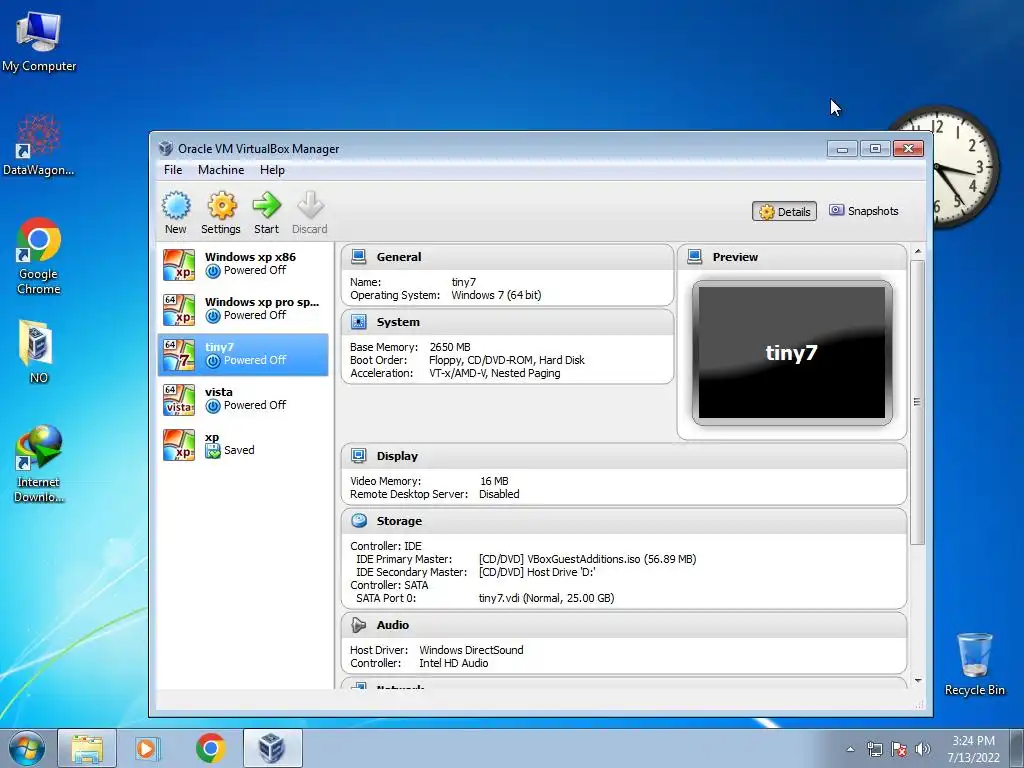The image size is (1024, 768).
Task: Open the NO folder on desktop
Action: point(39,351)
